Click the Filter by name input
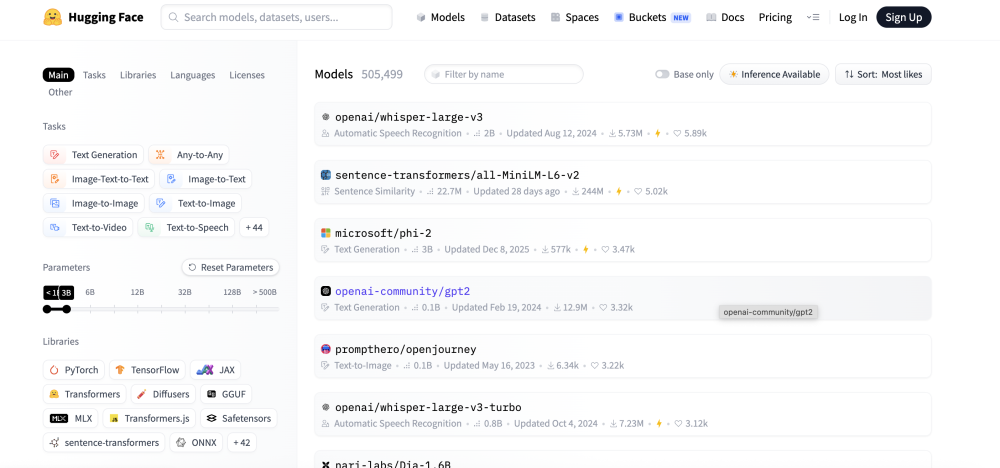This screenshot has height=468, width=1000. [x=503, y=74]
